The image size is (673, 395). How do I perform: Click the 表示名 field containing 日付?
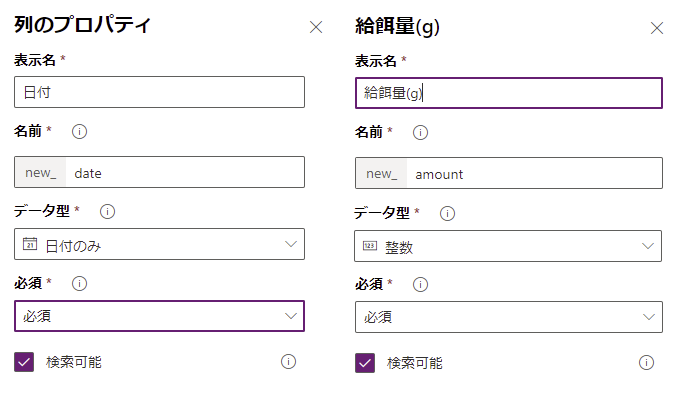click(159, 92)
